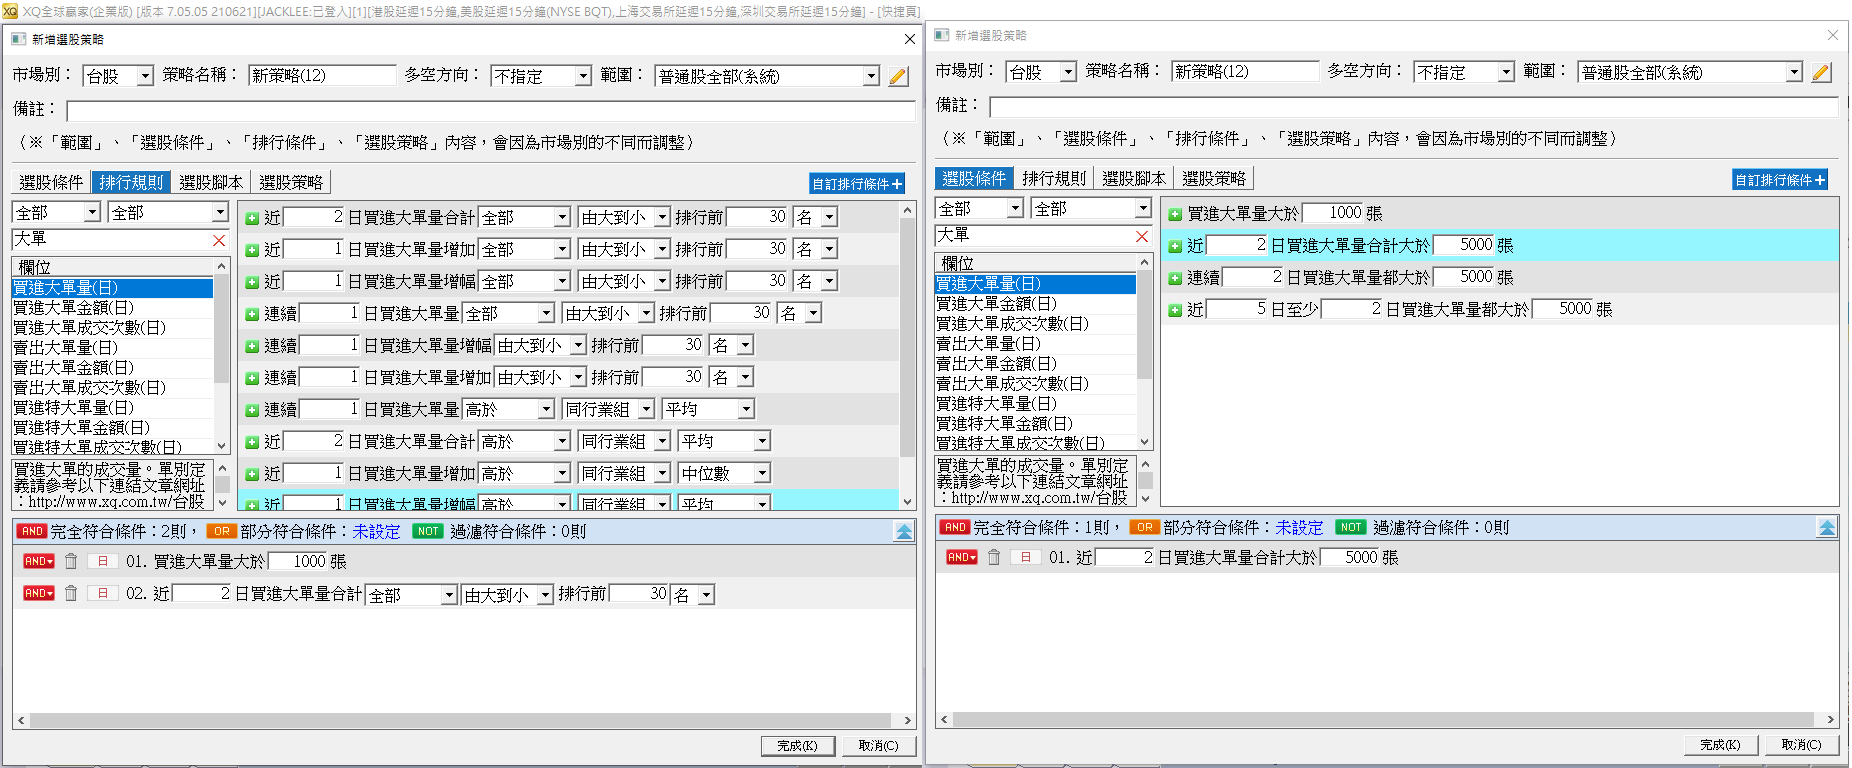Click the 未設定 link in right dialog

pyautogui.click(x=1298, y=528)
